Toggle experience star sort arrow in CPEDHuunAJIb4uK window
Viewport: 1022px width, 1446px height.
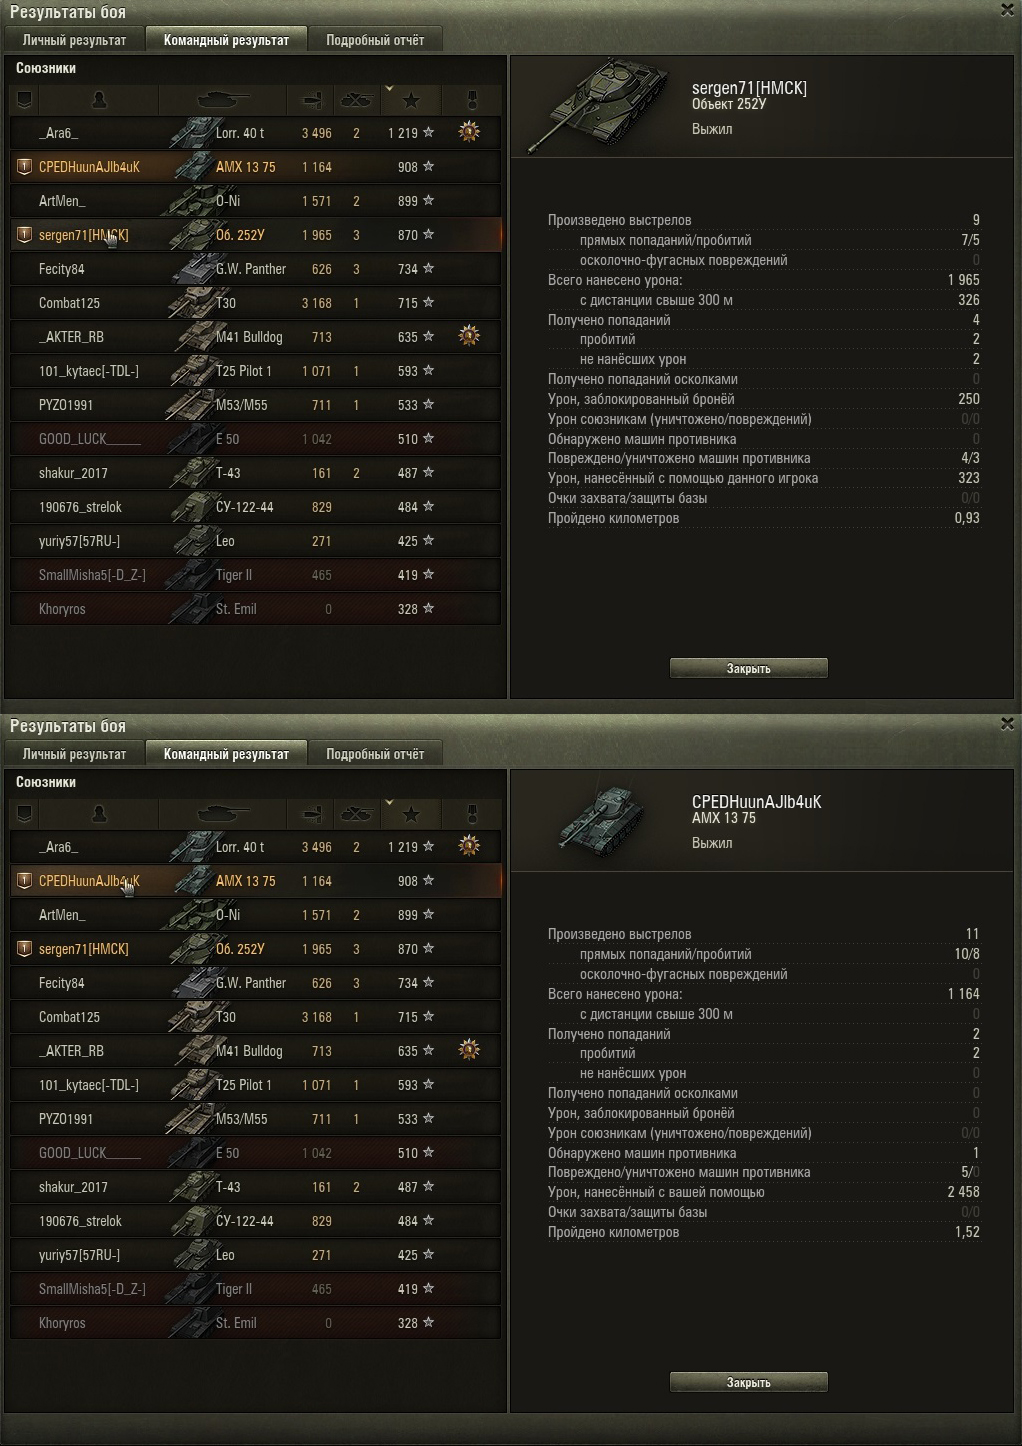pos(390,803)
